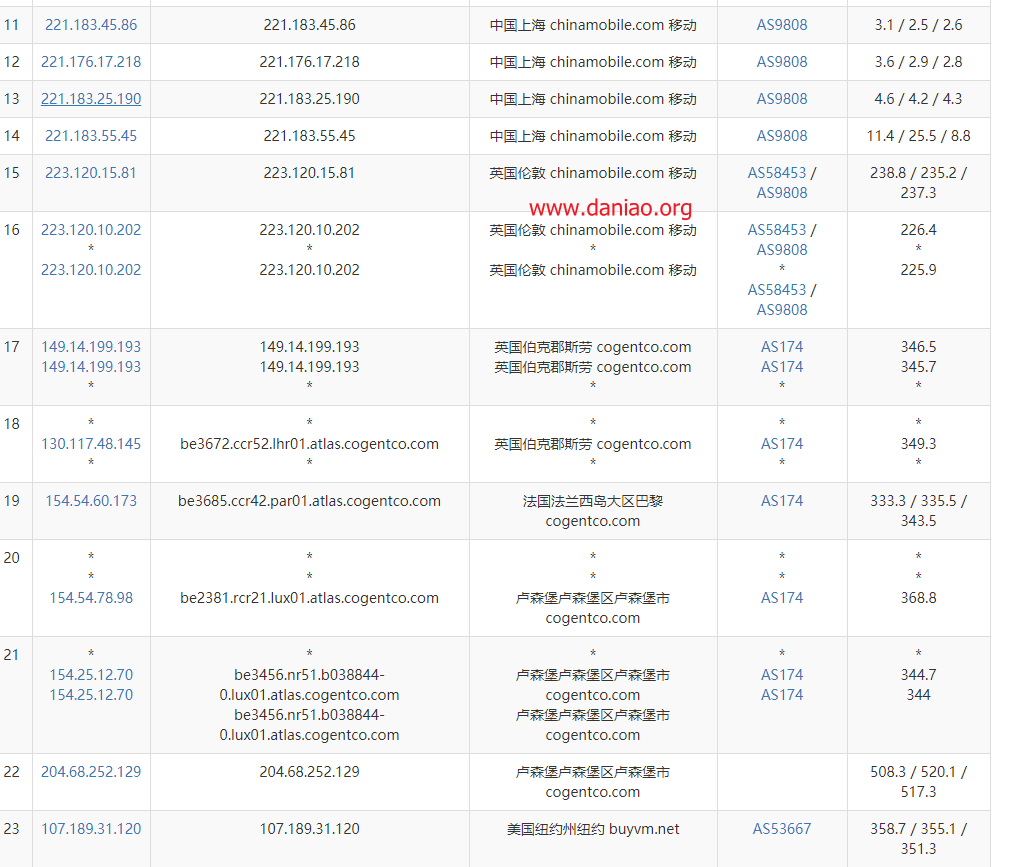The height and width of the screenshot is (867, 1025).
Task: Open IP link 154.54.78.98 in hop 20
Action: click(91, 598)
